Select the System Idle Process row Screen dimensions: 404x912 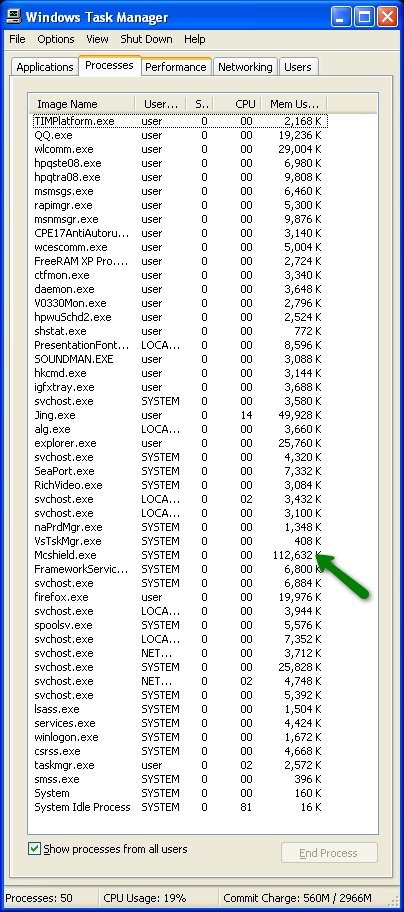[178, 807]
